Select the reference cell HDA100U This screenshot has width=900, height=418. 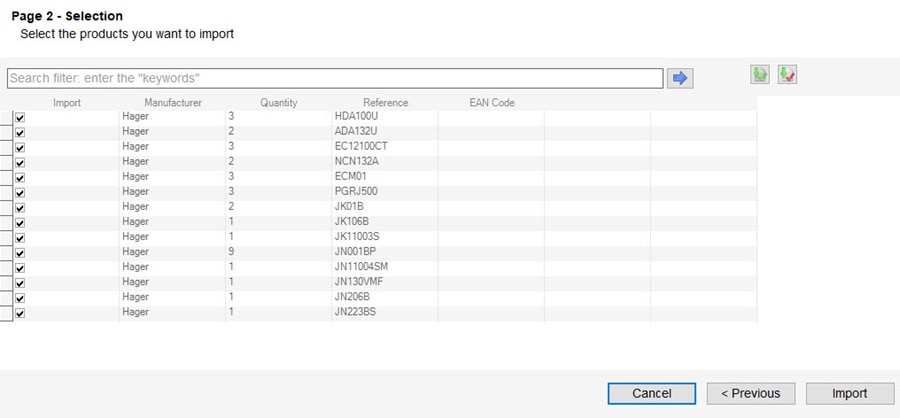(x=385, y=117)
